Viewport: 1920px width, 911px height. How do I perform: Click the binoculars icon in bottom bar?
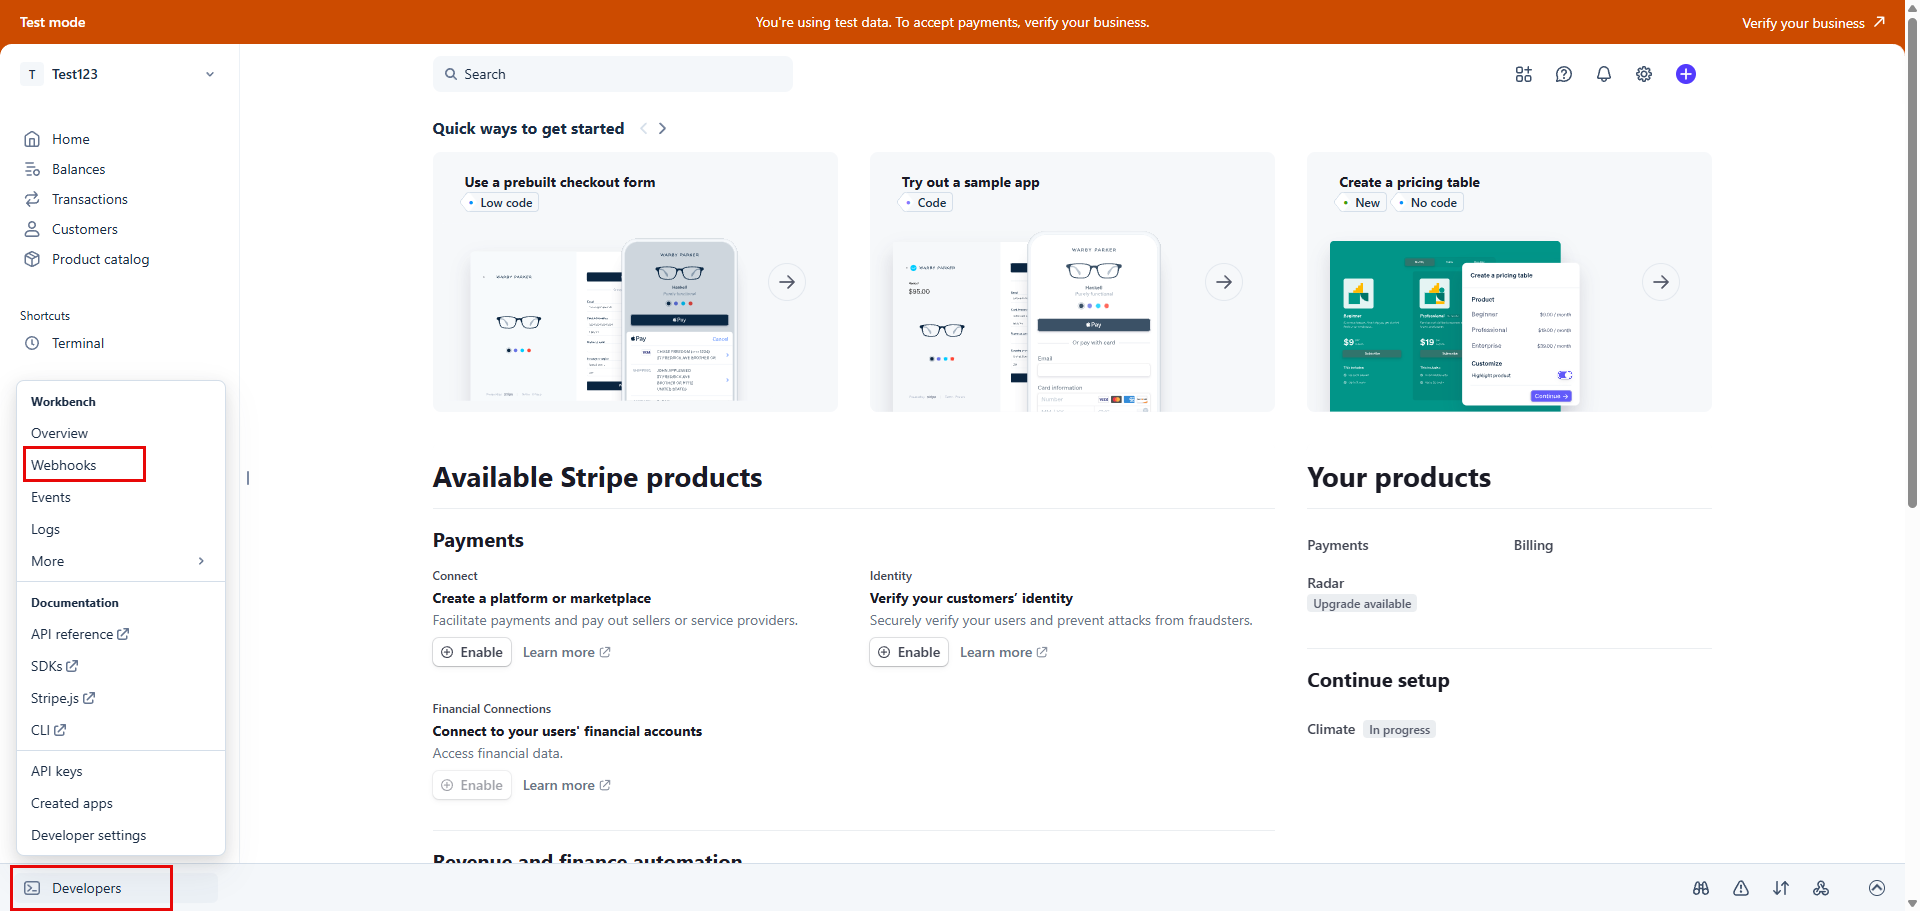1701,888
